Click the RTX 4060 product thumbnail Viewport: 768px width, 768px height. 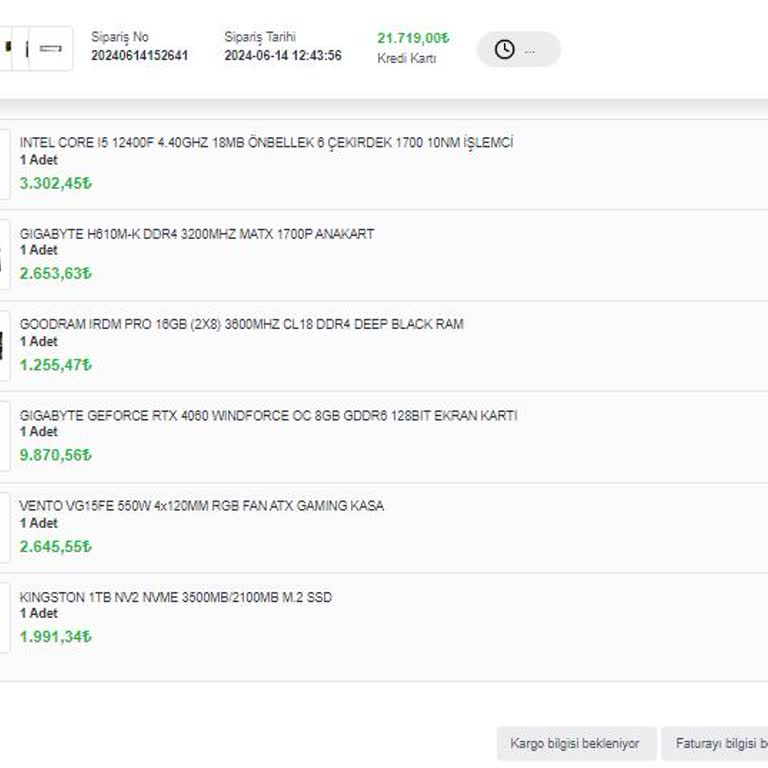click(4, 437)
